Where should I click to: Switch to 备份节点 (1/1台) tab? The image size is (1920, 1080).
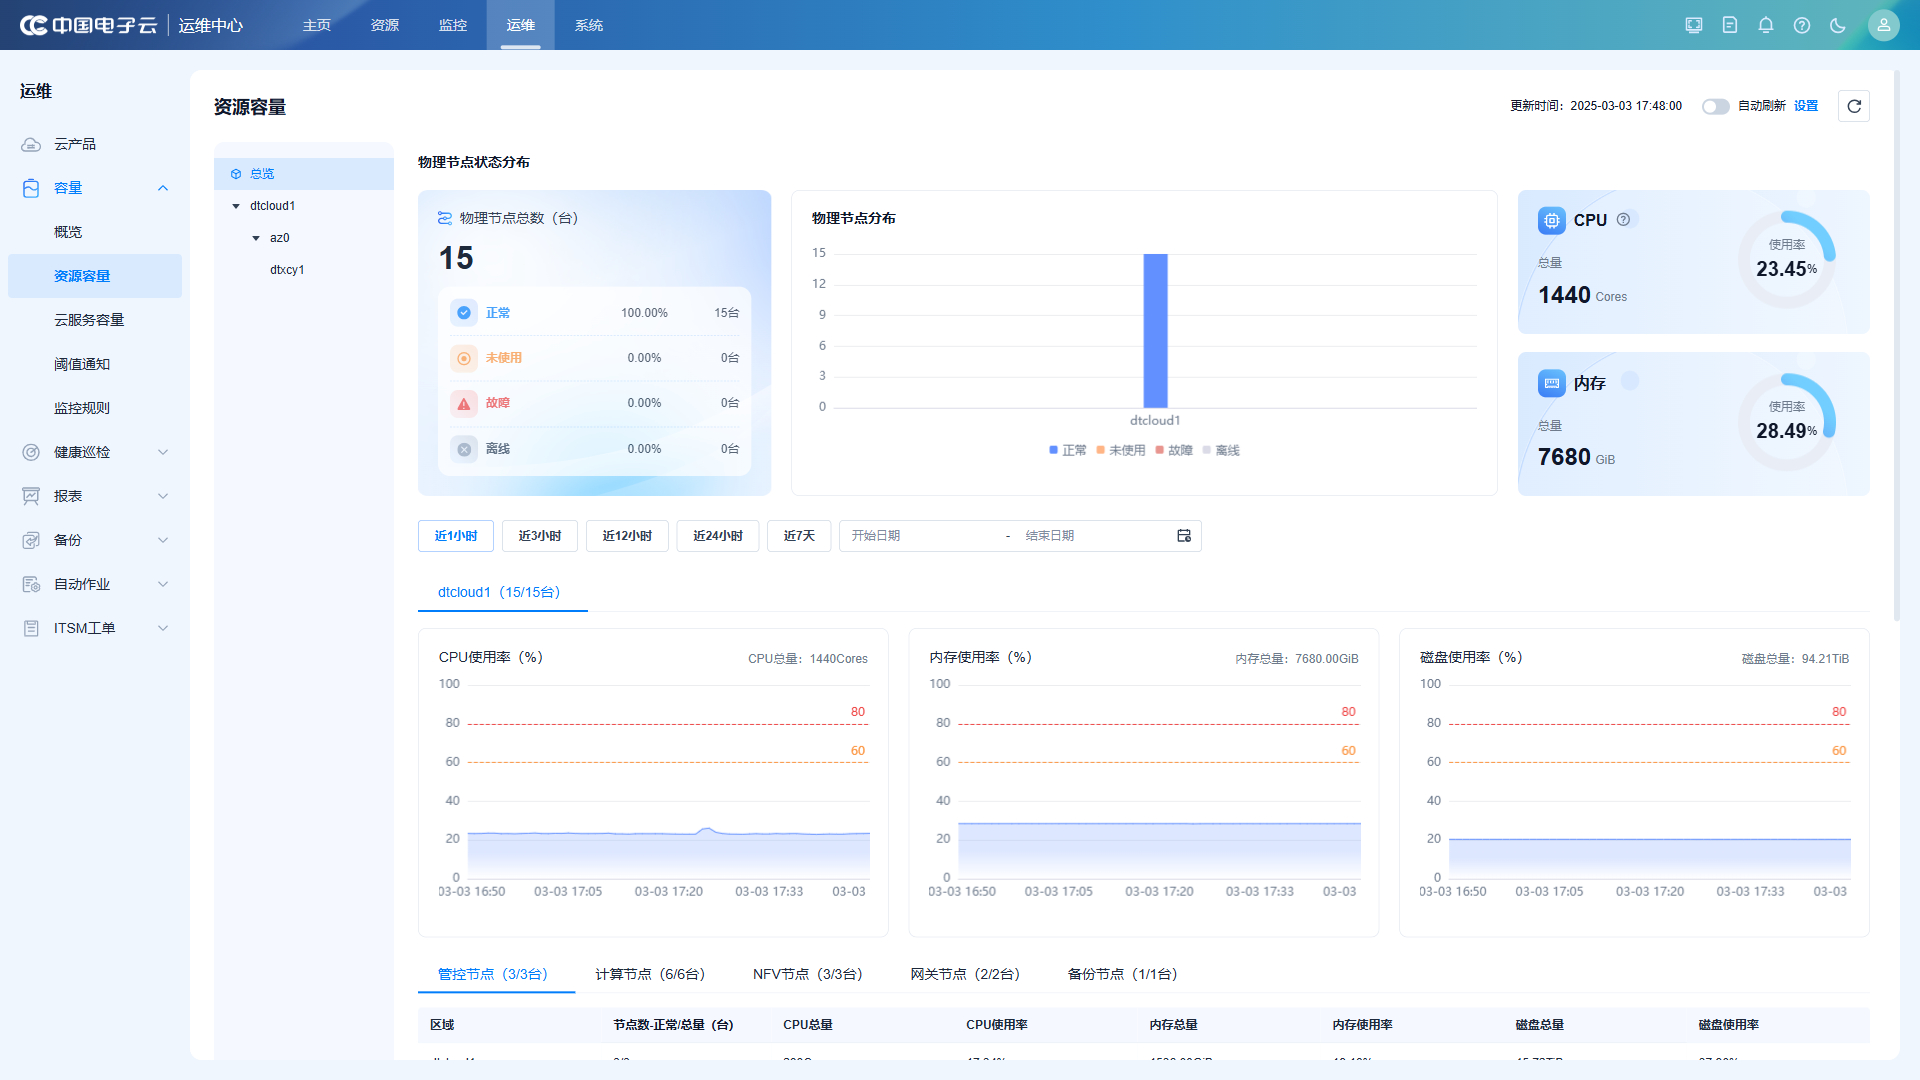pos(1122,974)
